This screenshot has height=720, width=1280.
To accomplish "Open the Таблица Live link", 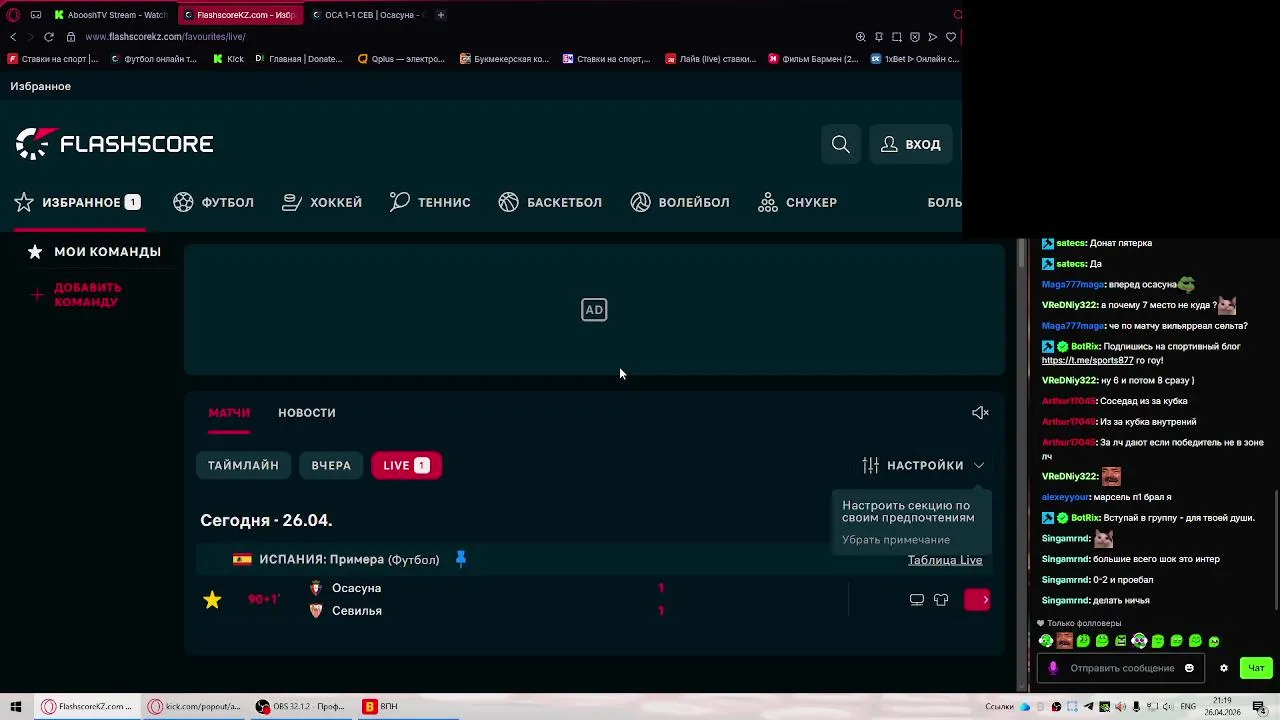I will point(945,560).
